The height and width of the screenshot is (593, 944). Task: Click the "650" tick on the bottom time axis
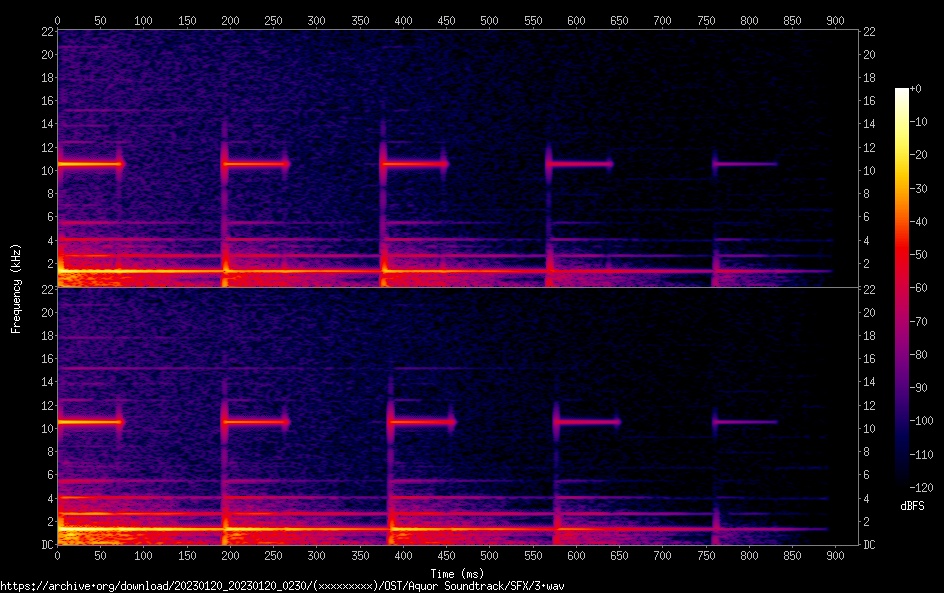(619, 555)
